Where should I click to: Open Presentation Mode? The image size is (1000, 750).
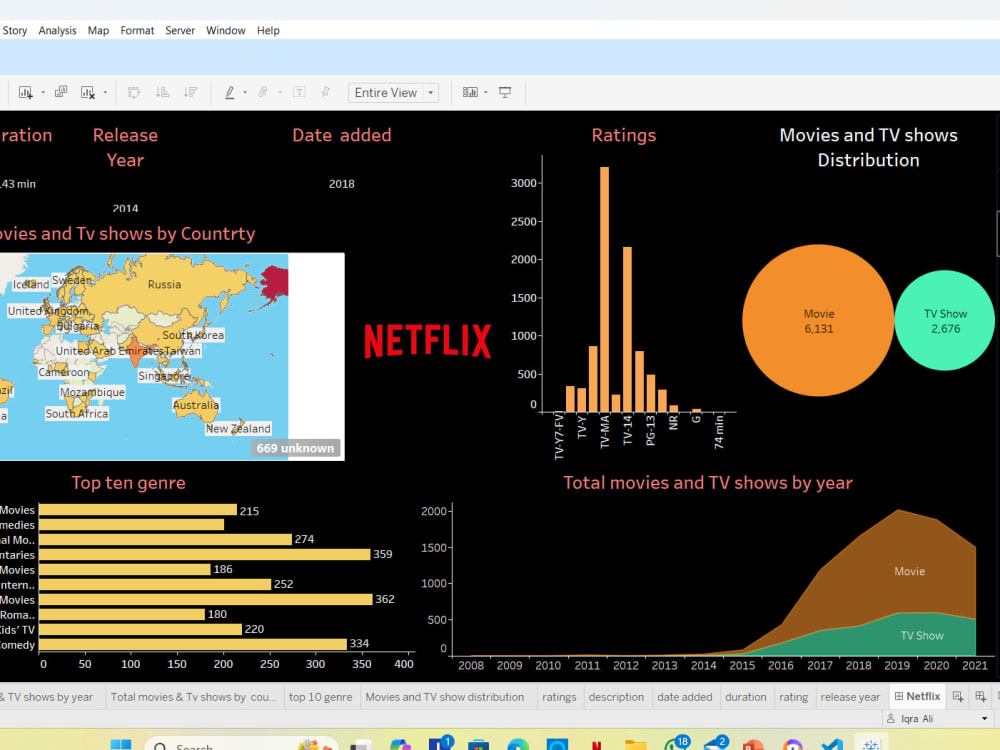(x=505, y=92)
